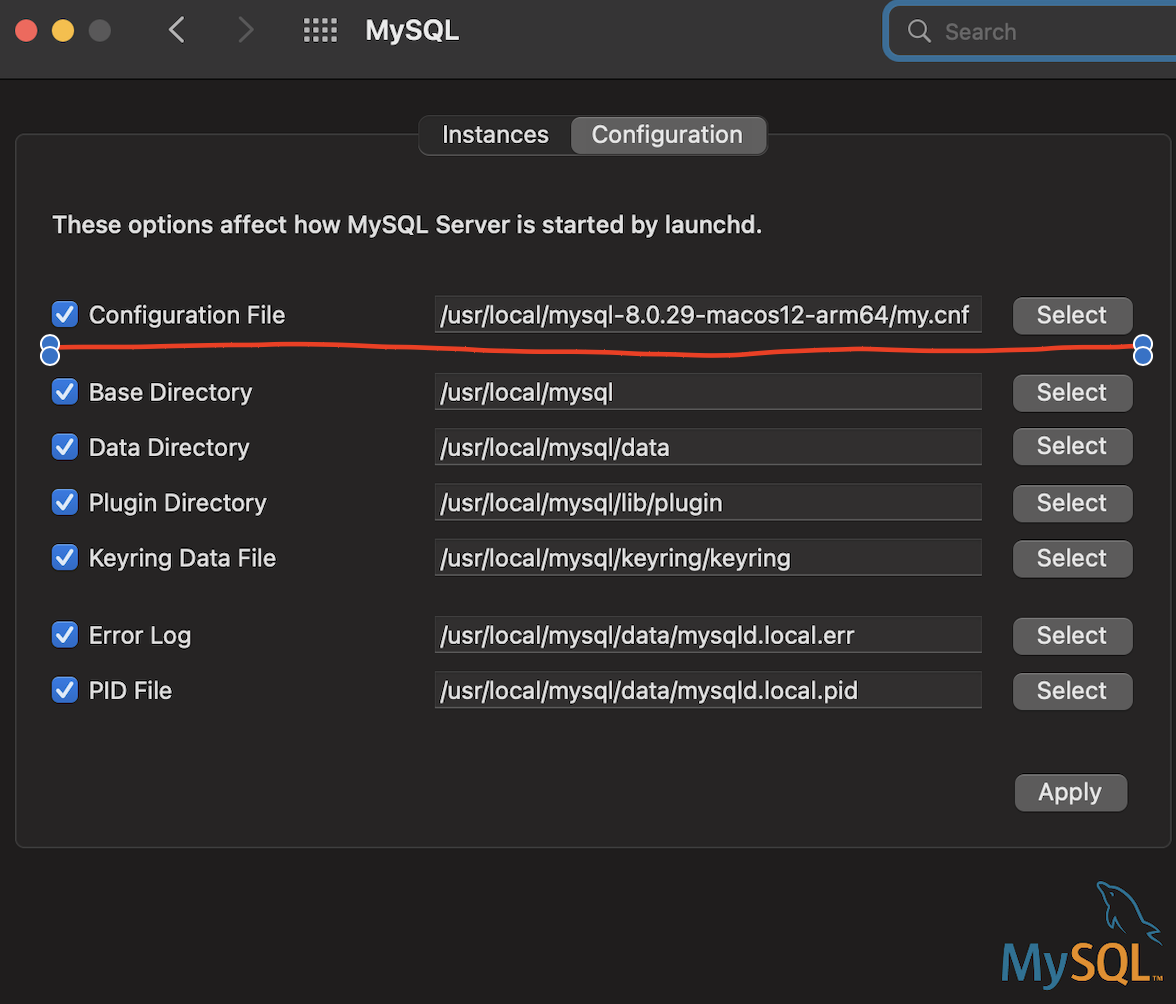Click the Keyring Data File label
Image resolution: width=1176 pixels, height=1004 pixels.
point(182,558)
